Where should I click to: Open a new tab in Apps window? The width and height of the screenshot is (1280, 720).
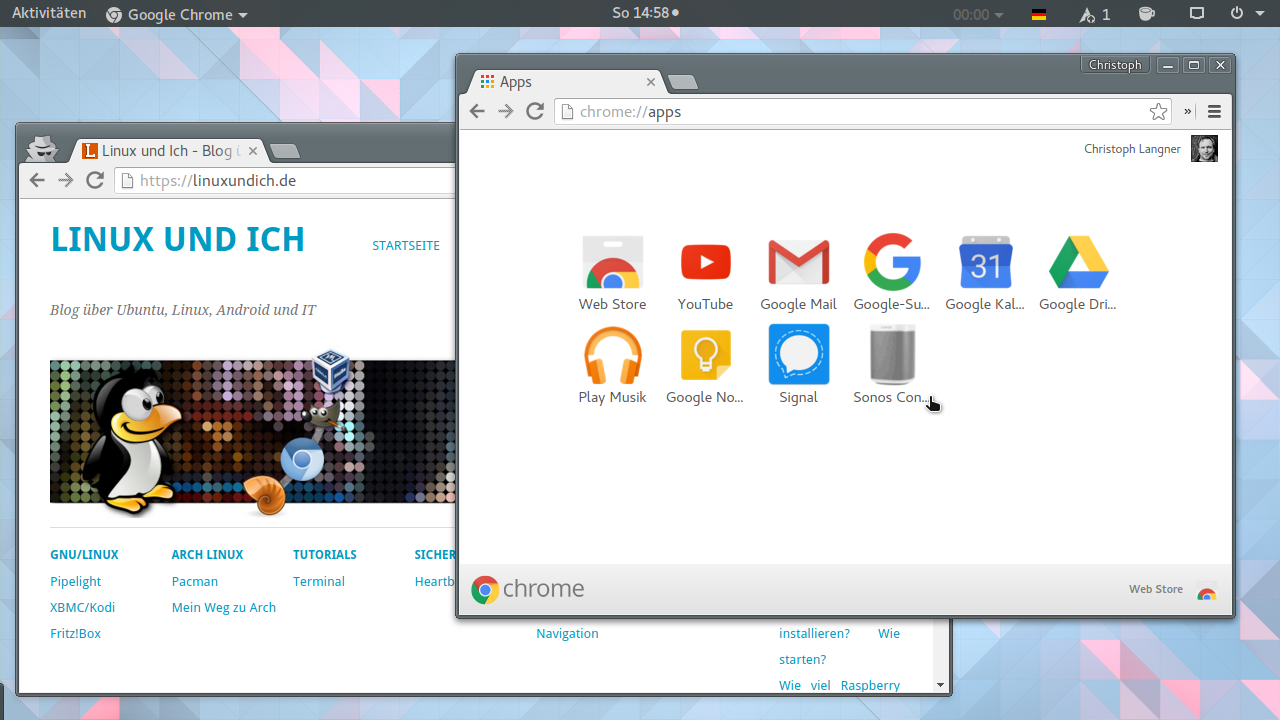click(x=682, y=82)
